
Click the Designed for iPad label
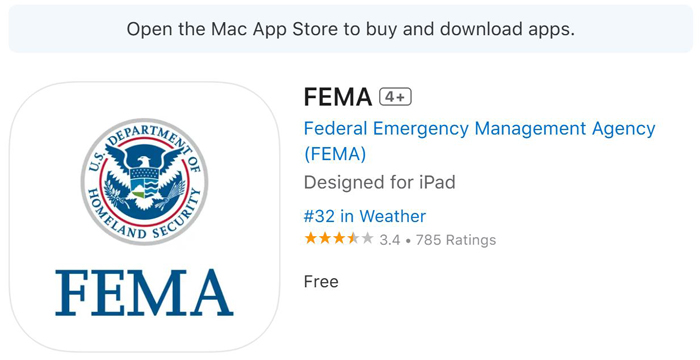point(379,182)
